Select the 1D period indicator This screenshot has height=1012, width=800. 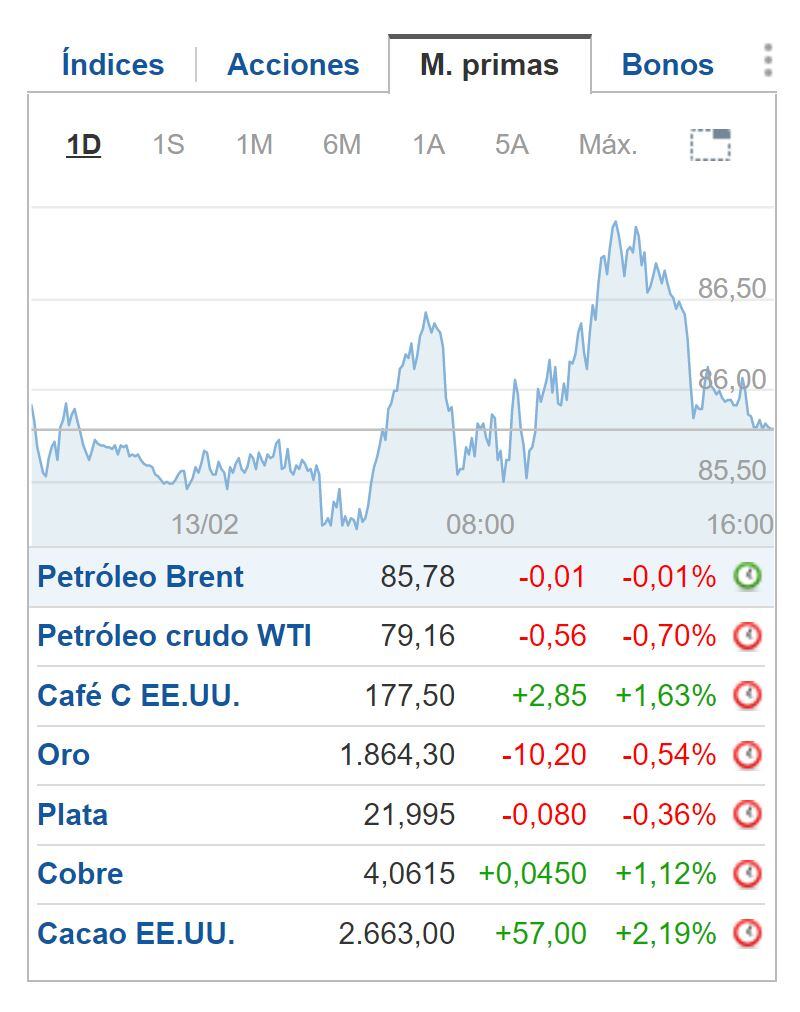[x=82, y=144]
